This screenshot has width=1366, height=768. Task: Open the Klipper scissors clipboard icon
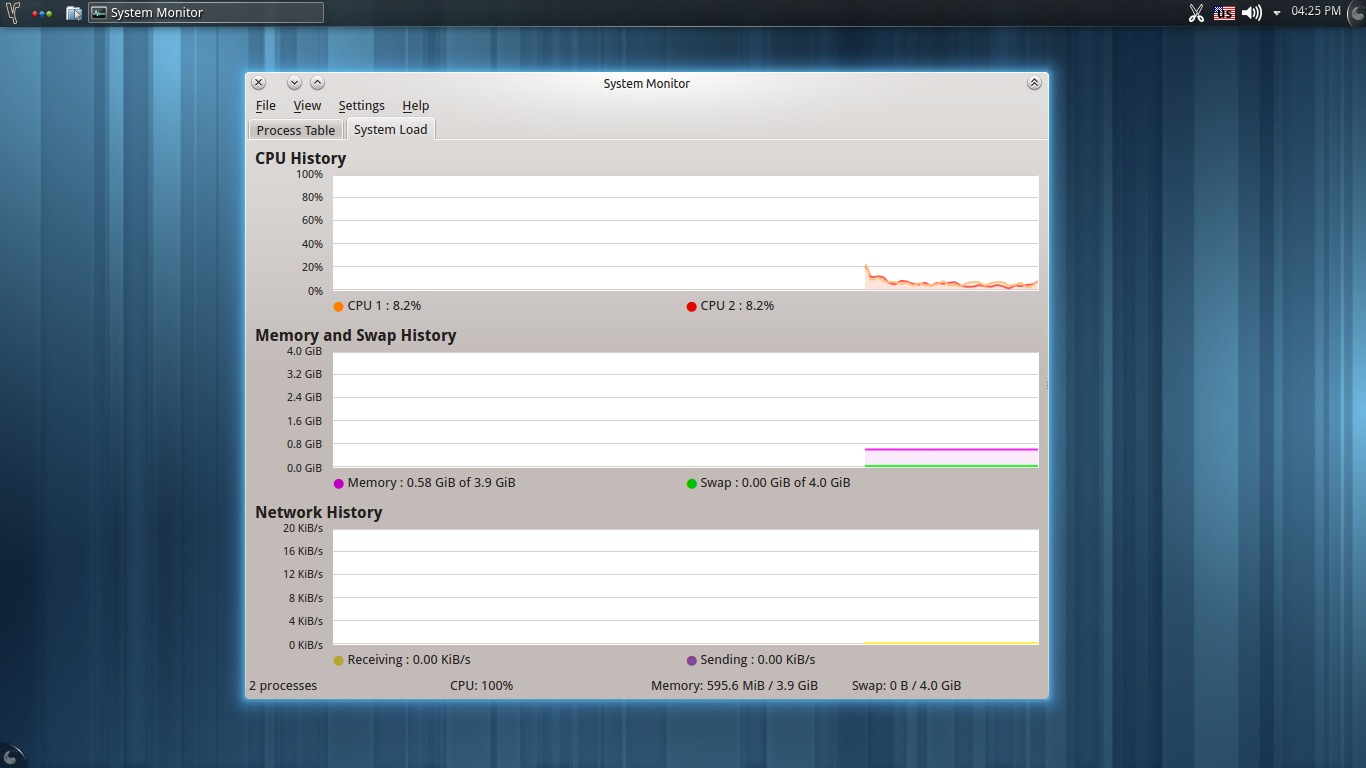coord(1196,13)
